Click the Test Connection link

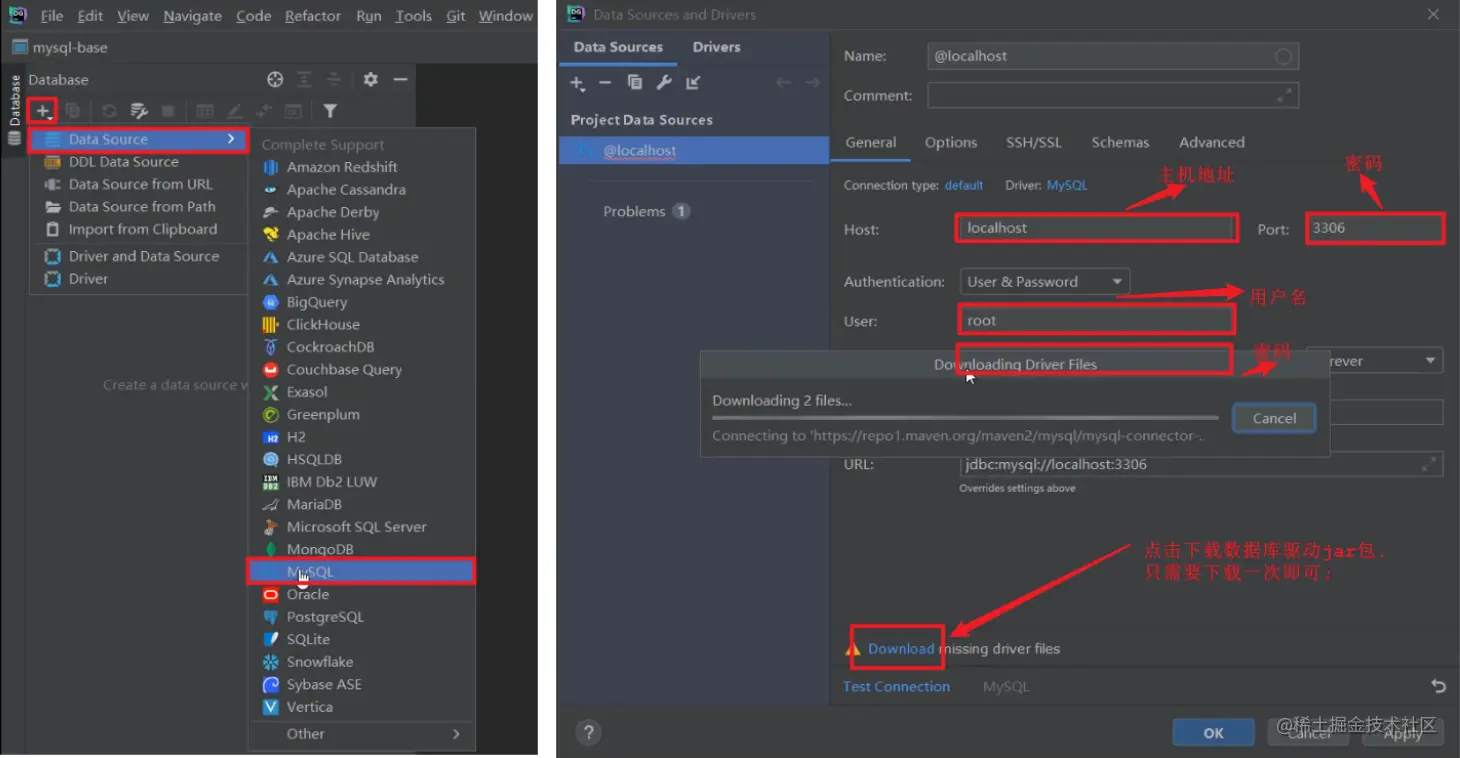(896, 687)
